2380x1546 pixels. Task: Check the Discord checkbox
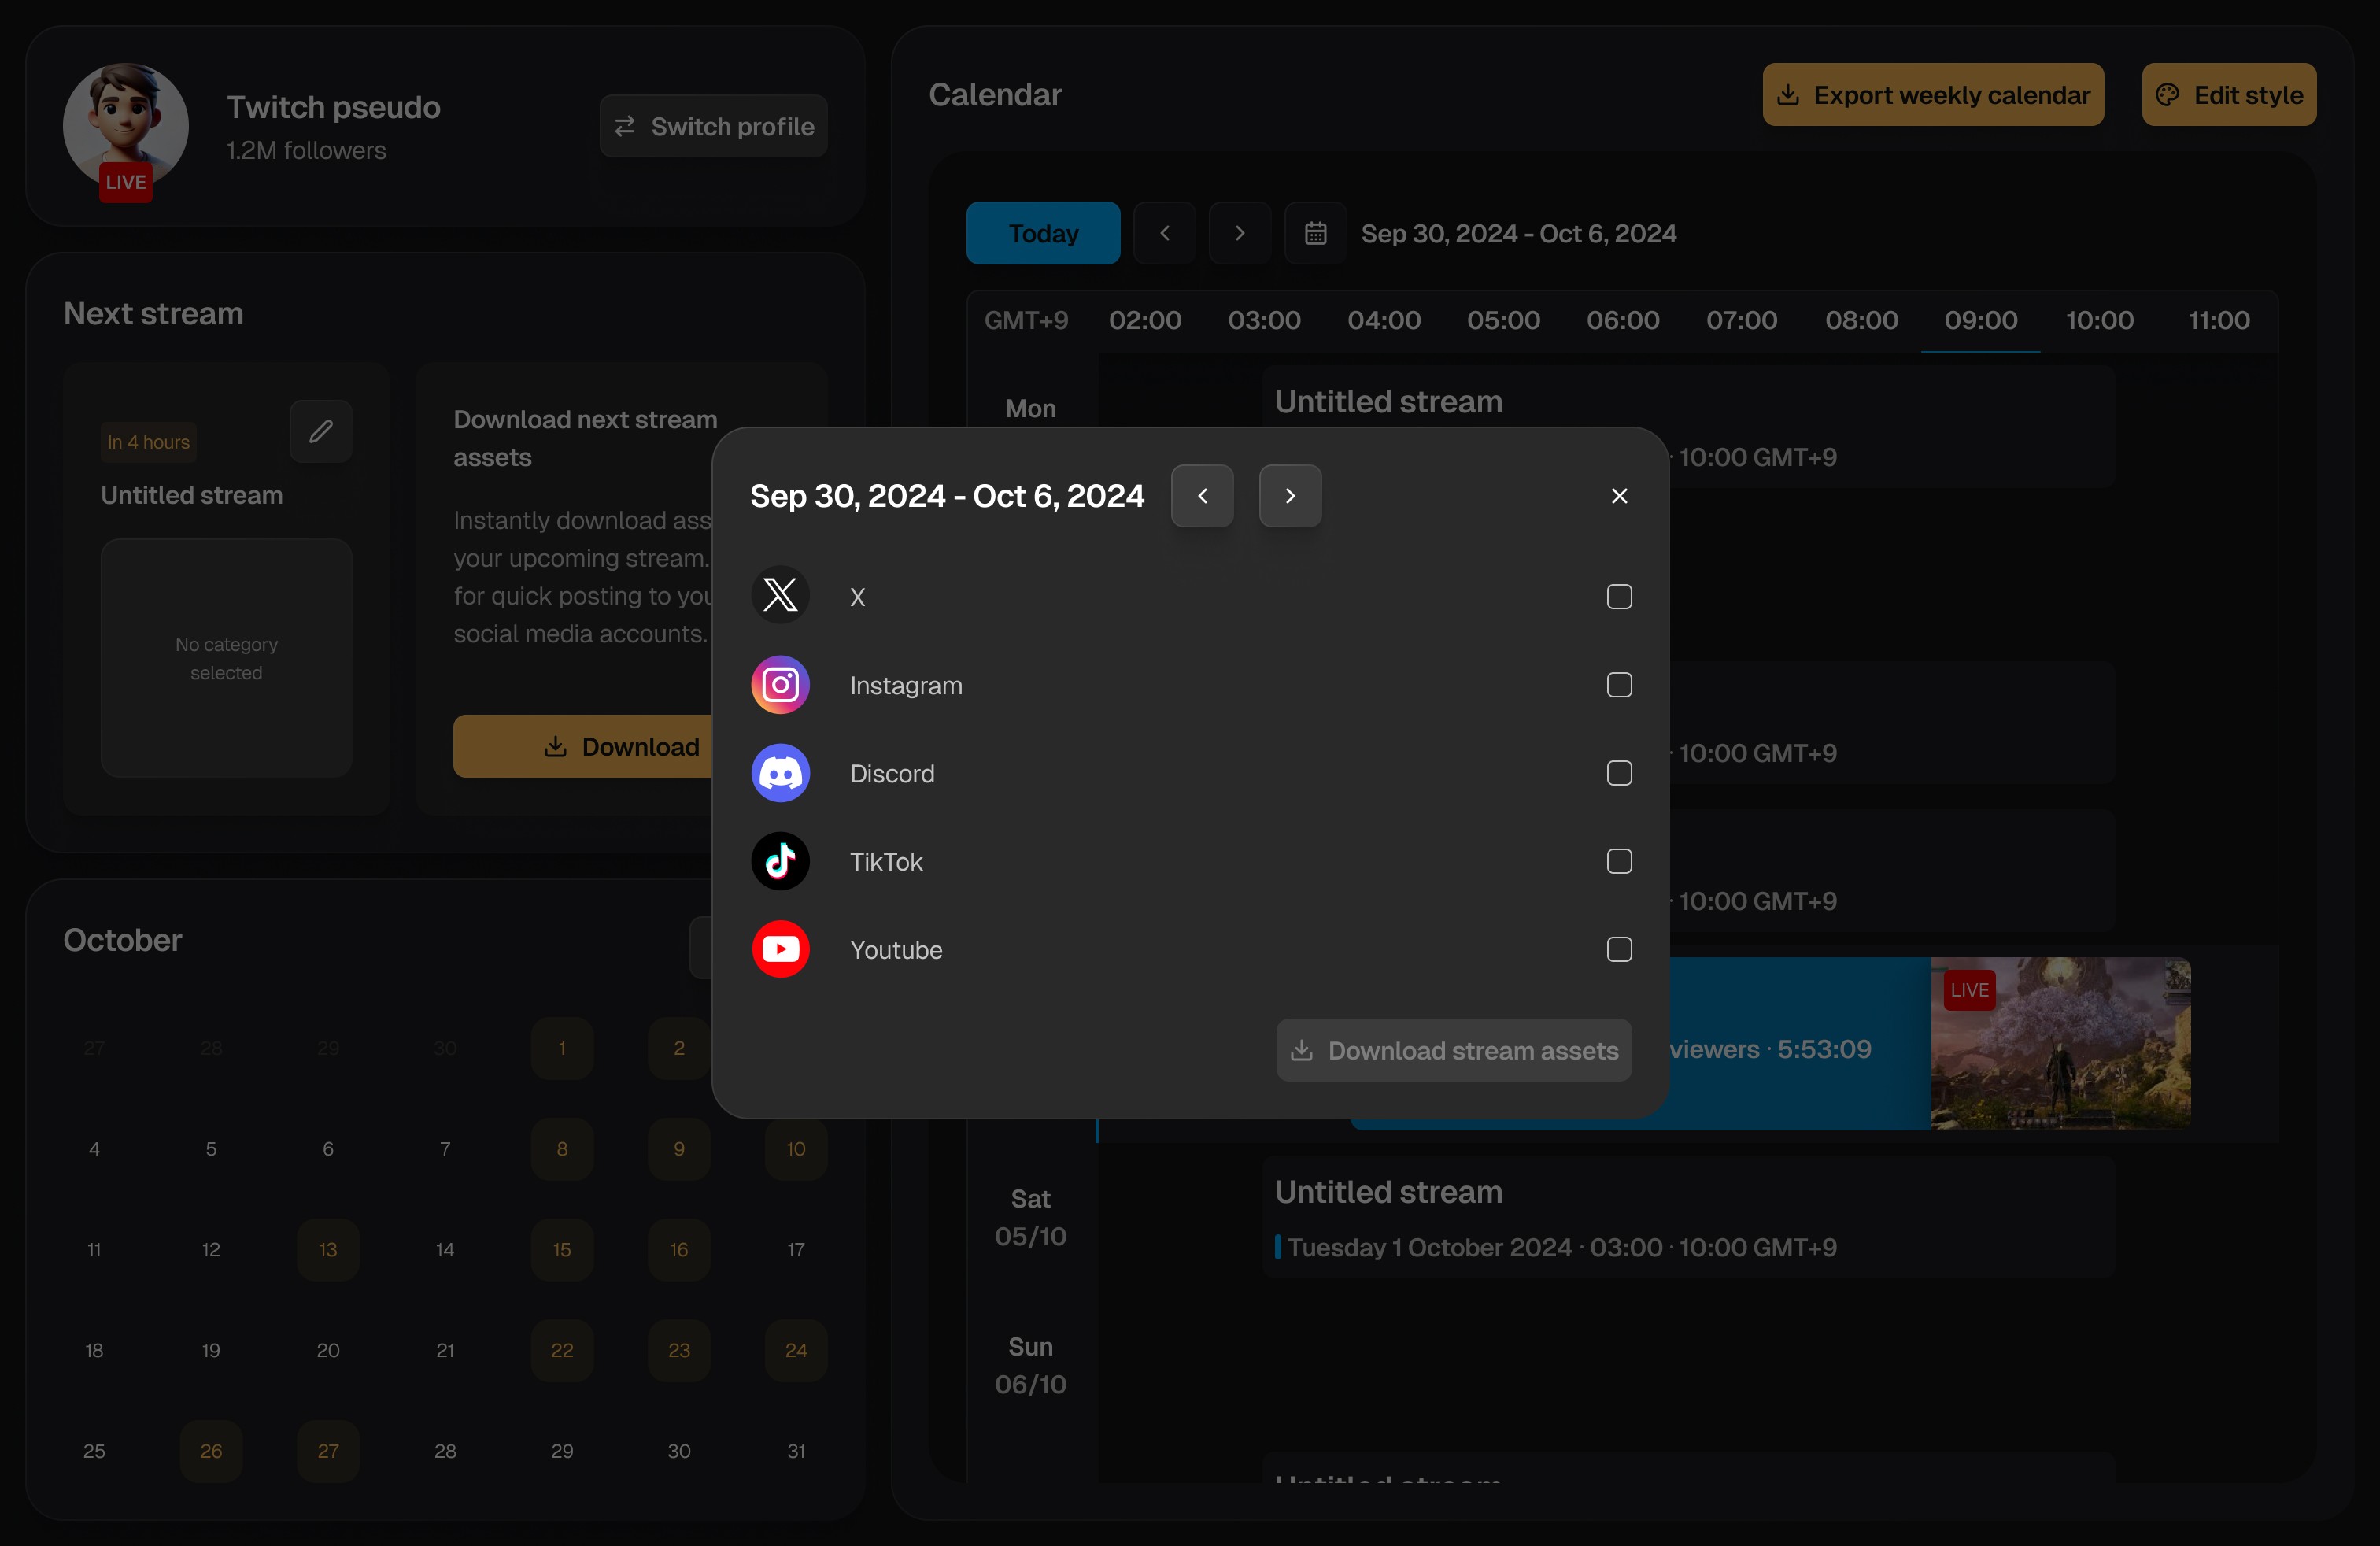tap(1619, 773)
